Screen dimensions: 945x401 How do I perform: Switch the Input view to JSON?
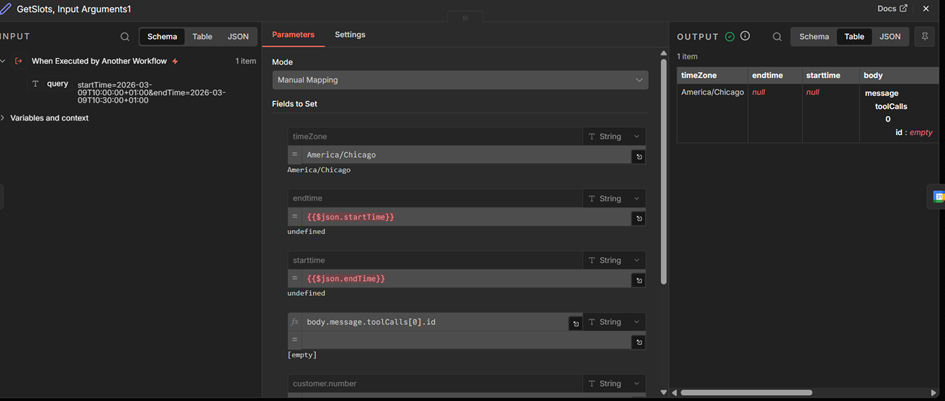coord(238,37)
